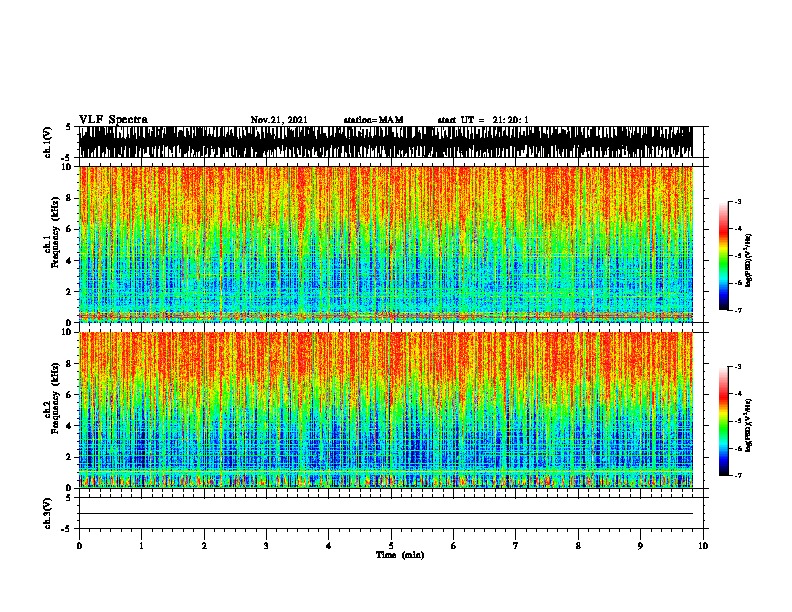Click time axis tick label "9"
Viewport: 792px width, 612px height.
pos(640,546)
